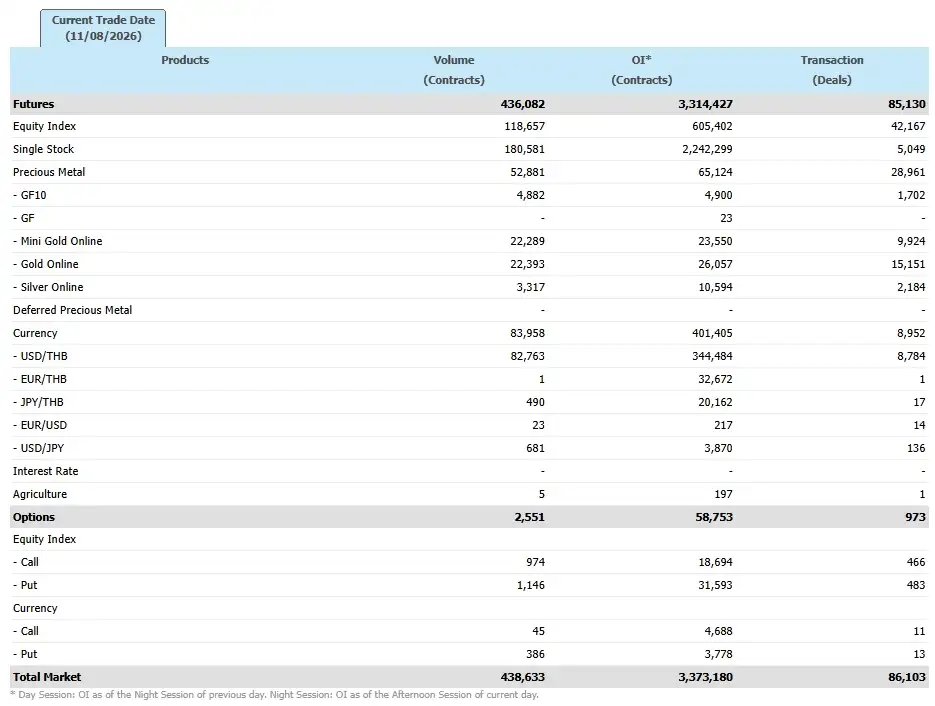Open the Single Stock row

pos(469,149)
